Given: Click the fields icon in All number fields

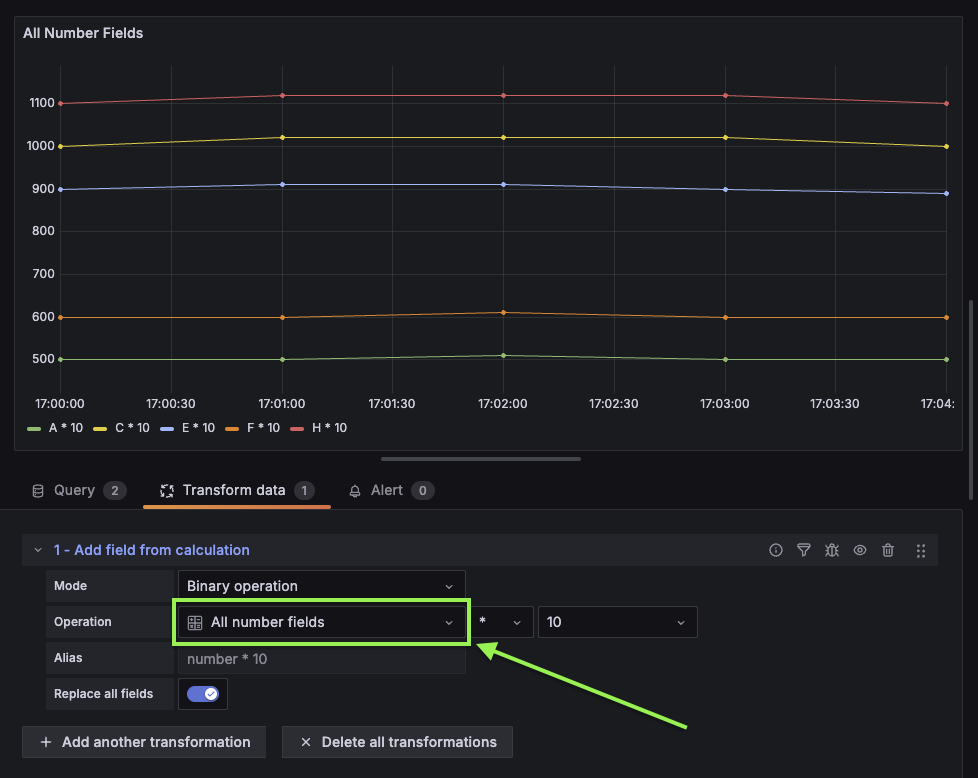Looking at the screenshot, I should [x=196, y=622].
